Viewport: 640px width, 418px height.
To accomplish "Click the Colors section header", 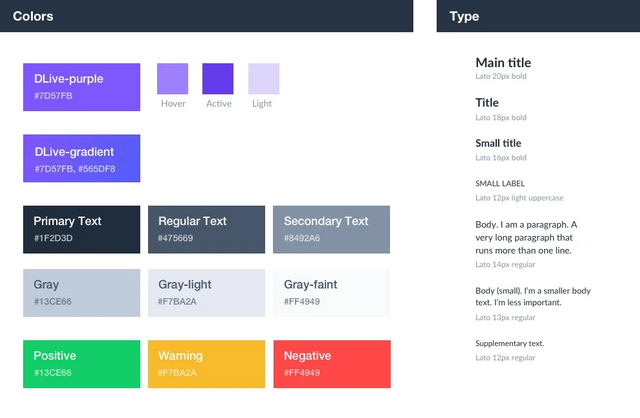I will 207,16.
